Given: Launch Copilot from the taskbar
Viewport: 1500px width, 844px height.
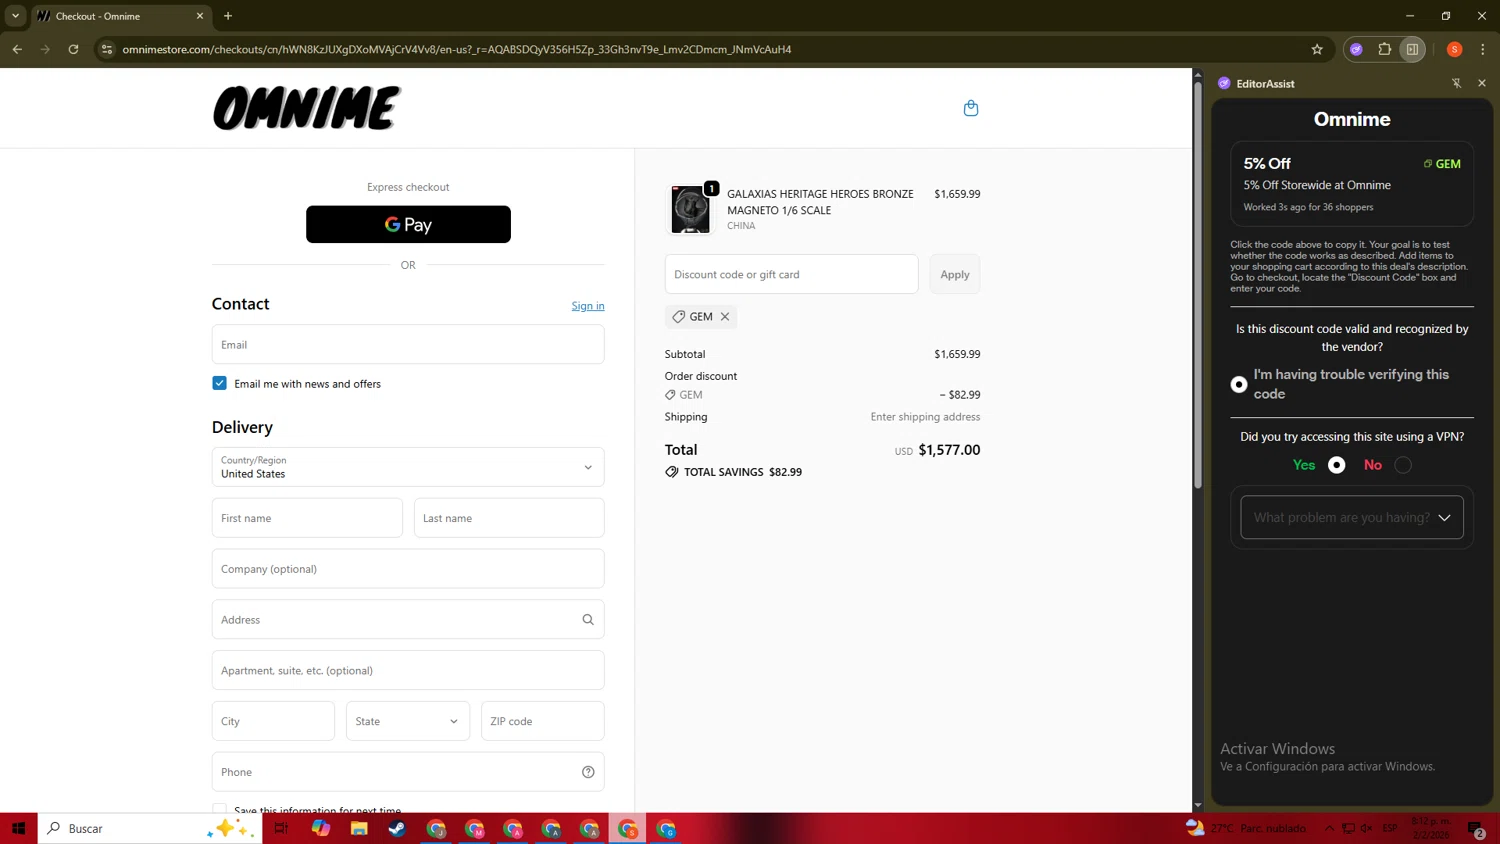Looking at the screenshot, I should point(320,828).
